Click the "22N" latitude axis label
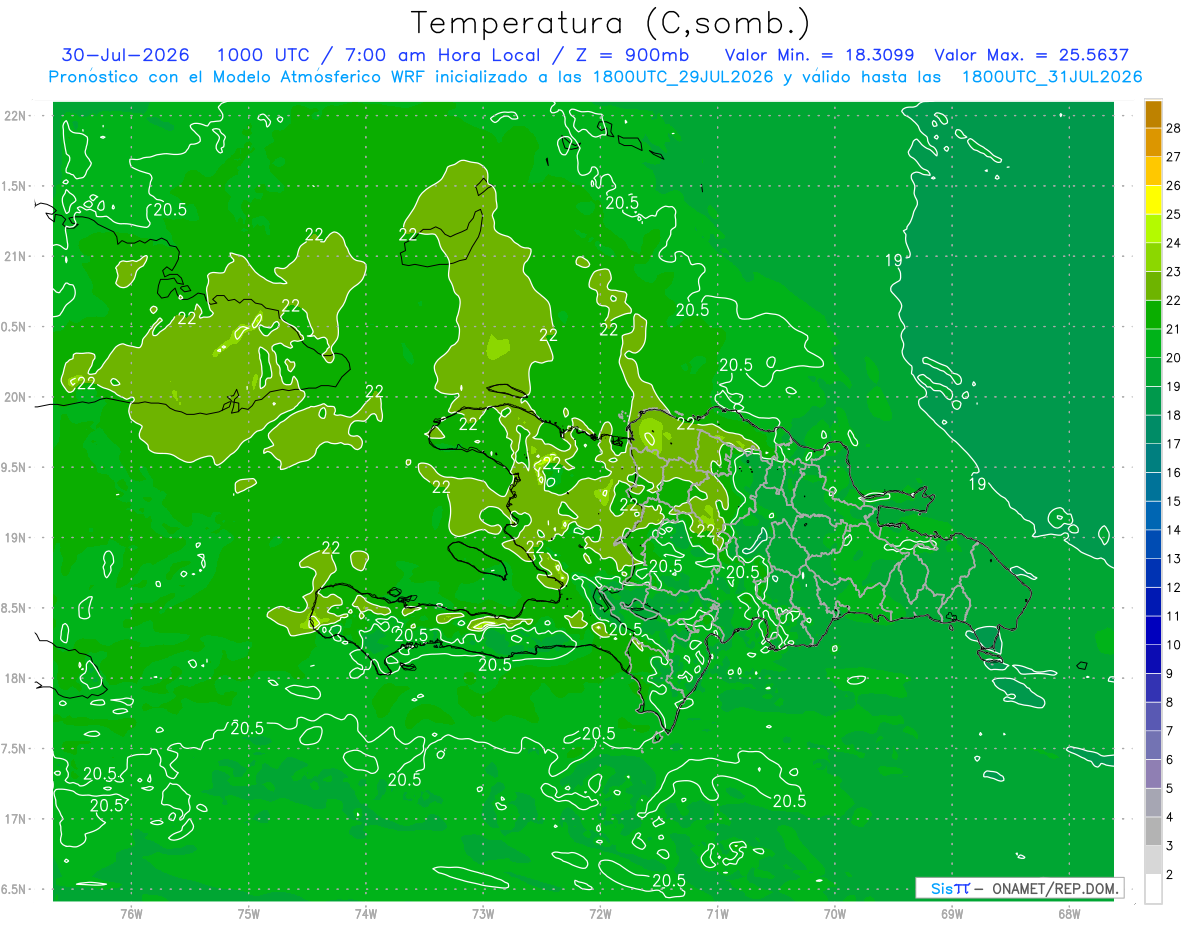This screenshot has width=1200, height=927. coord(16,116)
